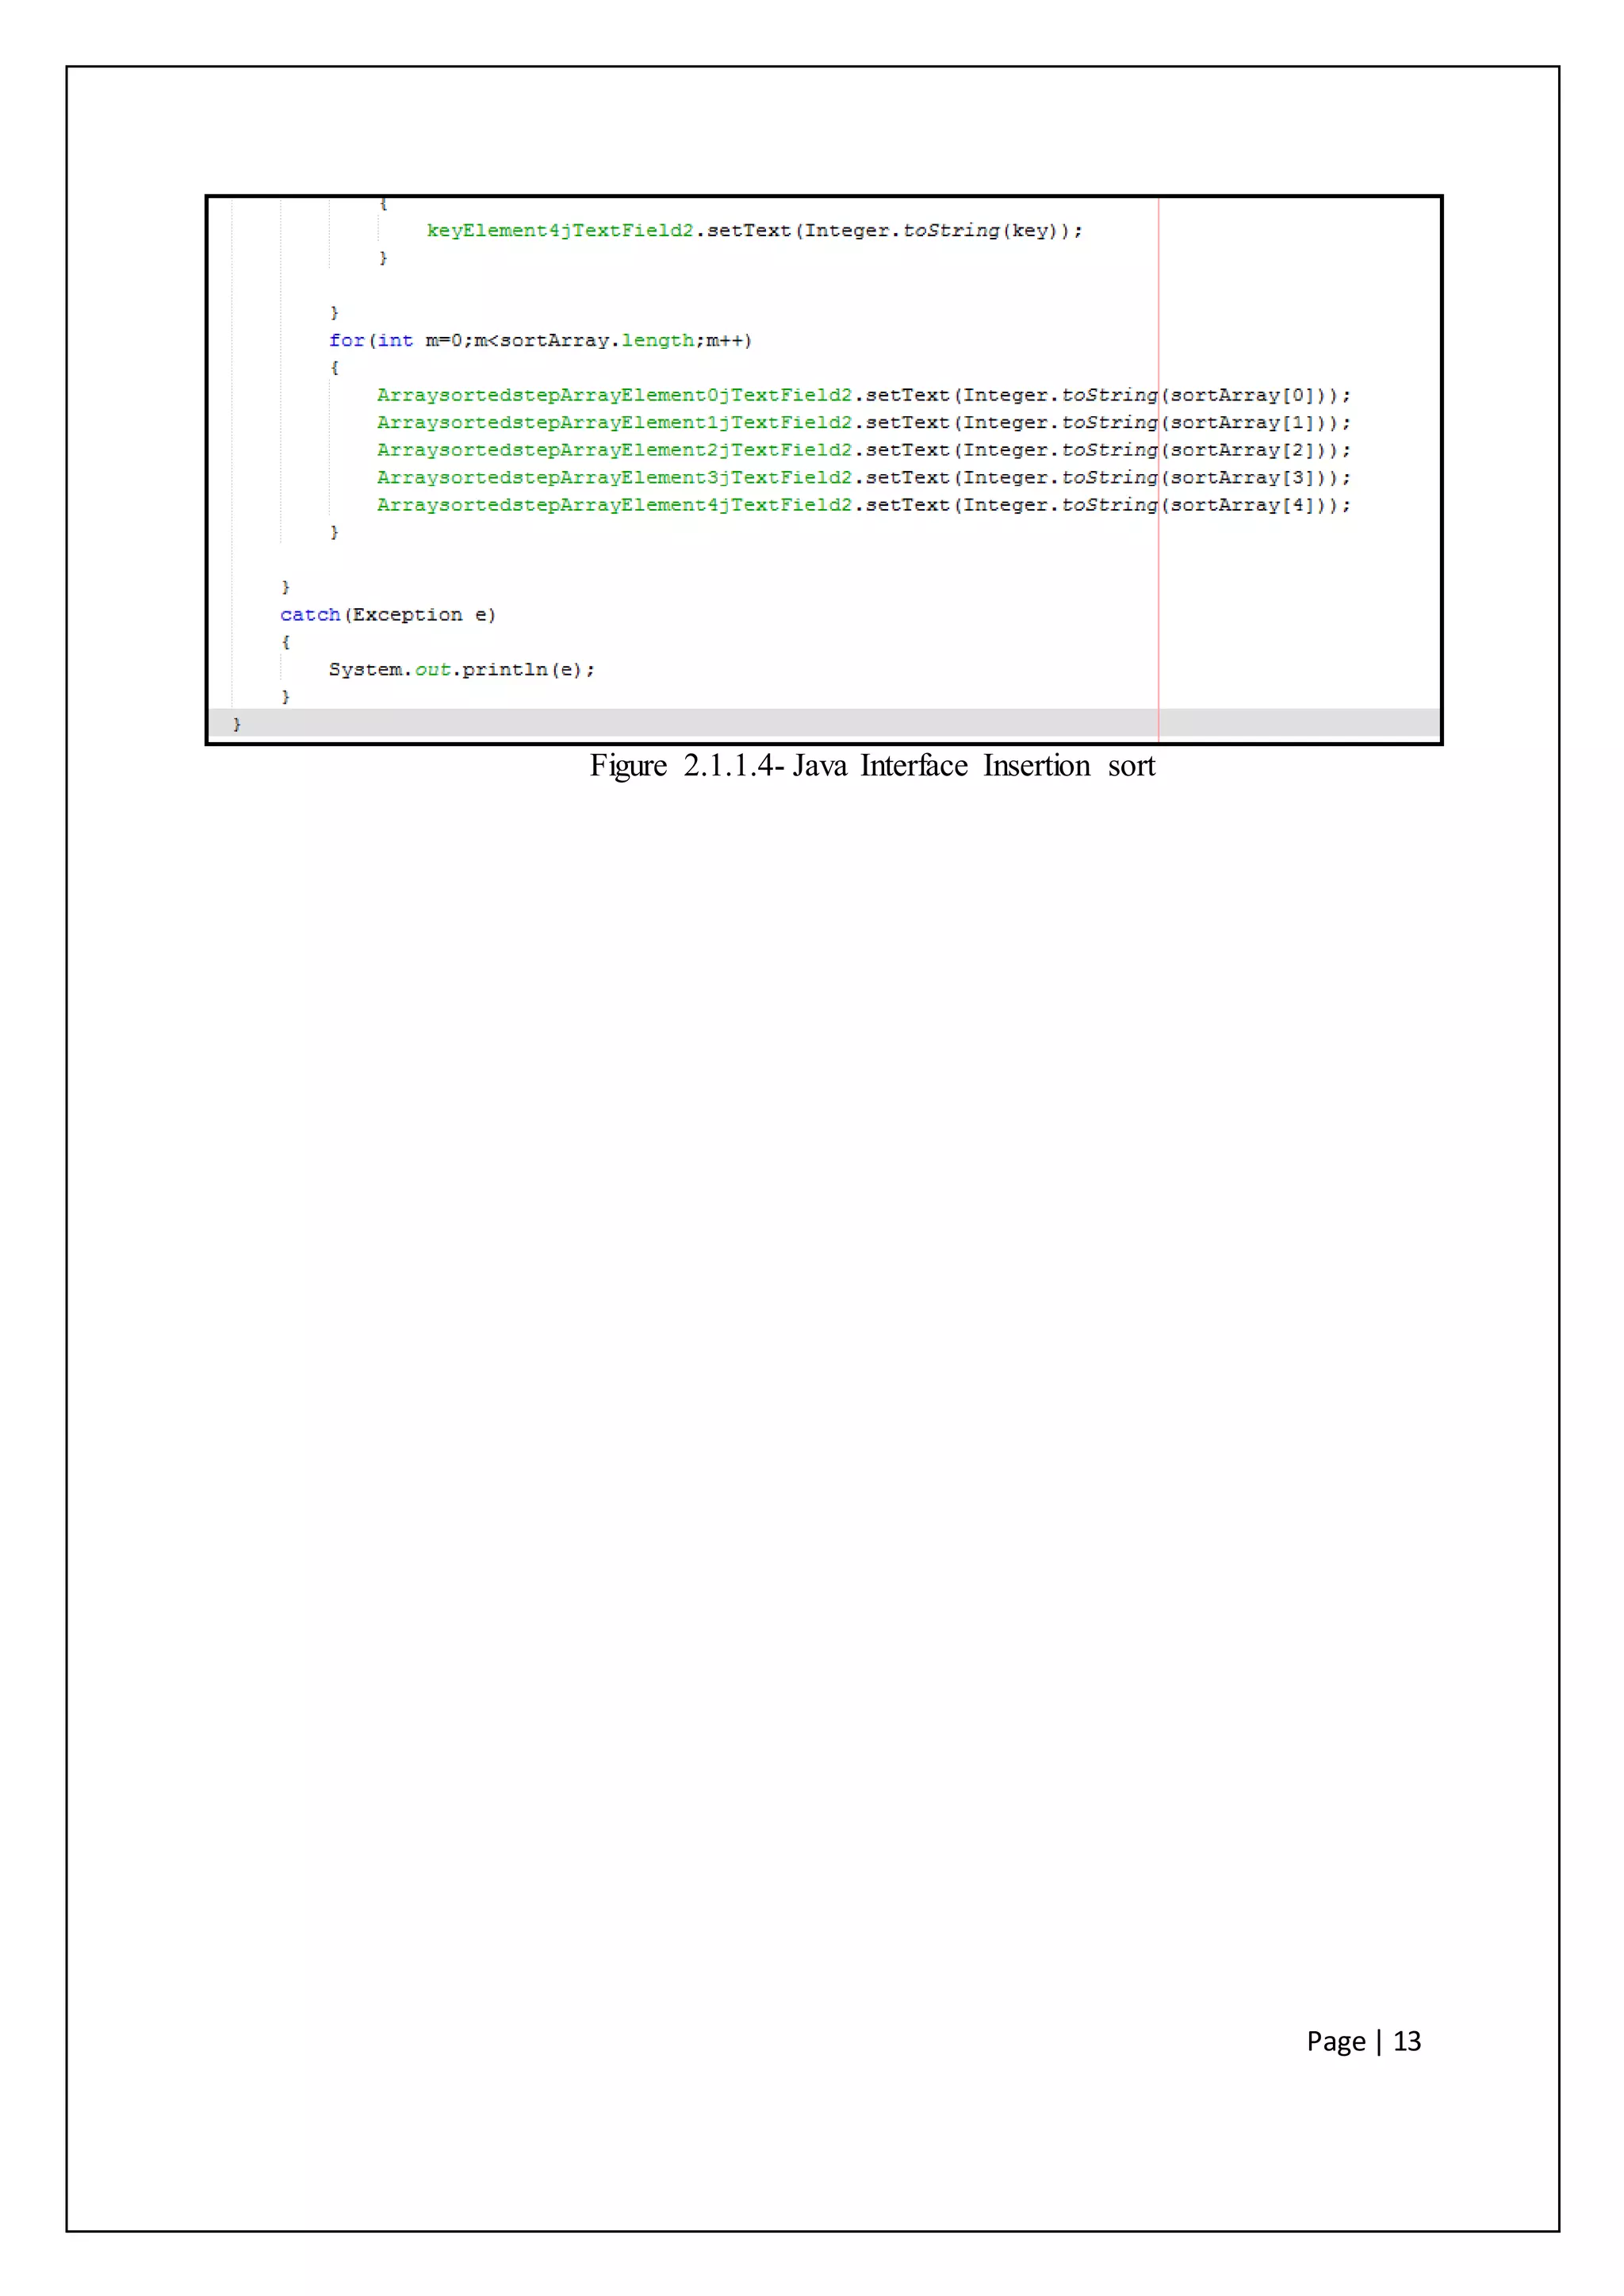Click the ArraysortedstepArrayElement0jTextField2 code line
1624x2296 pixels.
coord(863,396)
